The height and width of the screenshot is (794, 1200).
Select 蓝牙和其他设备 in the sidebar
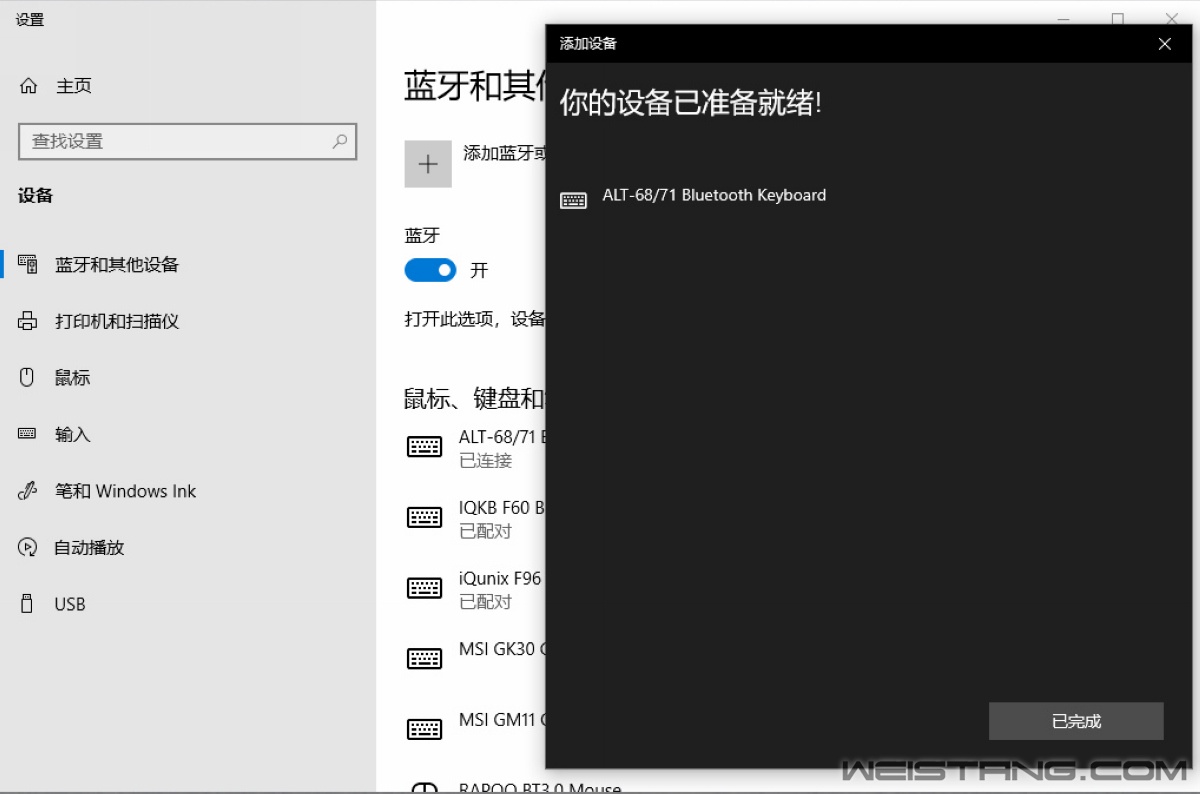(117, 265)
